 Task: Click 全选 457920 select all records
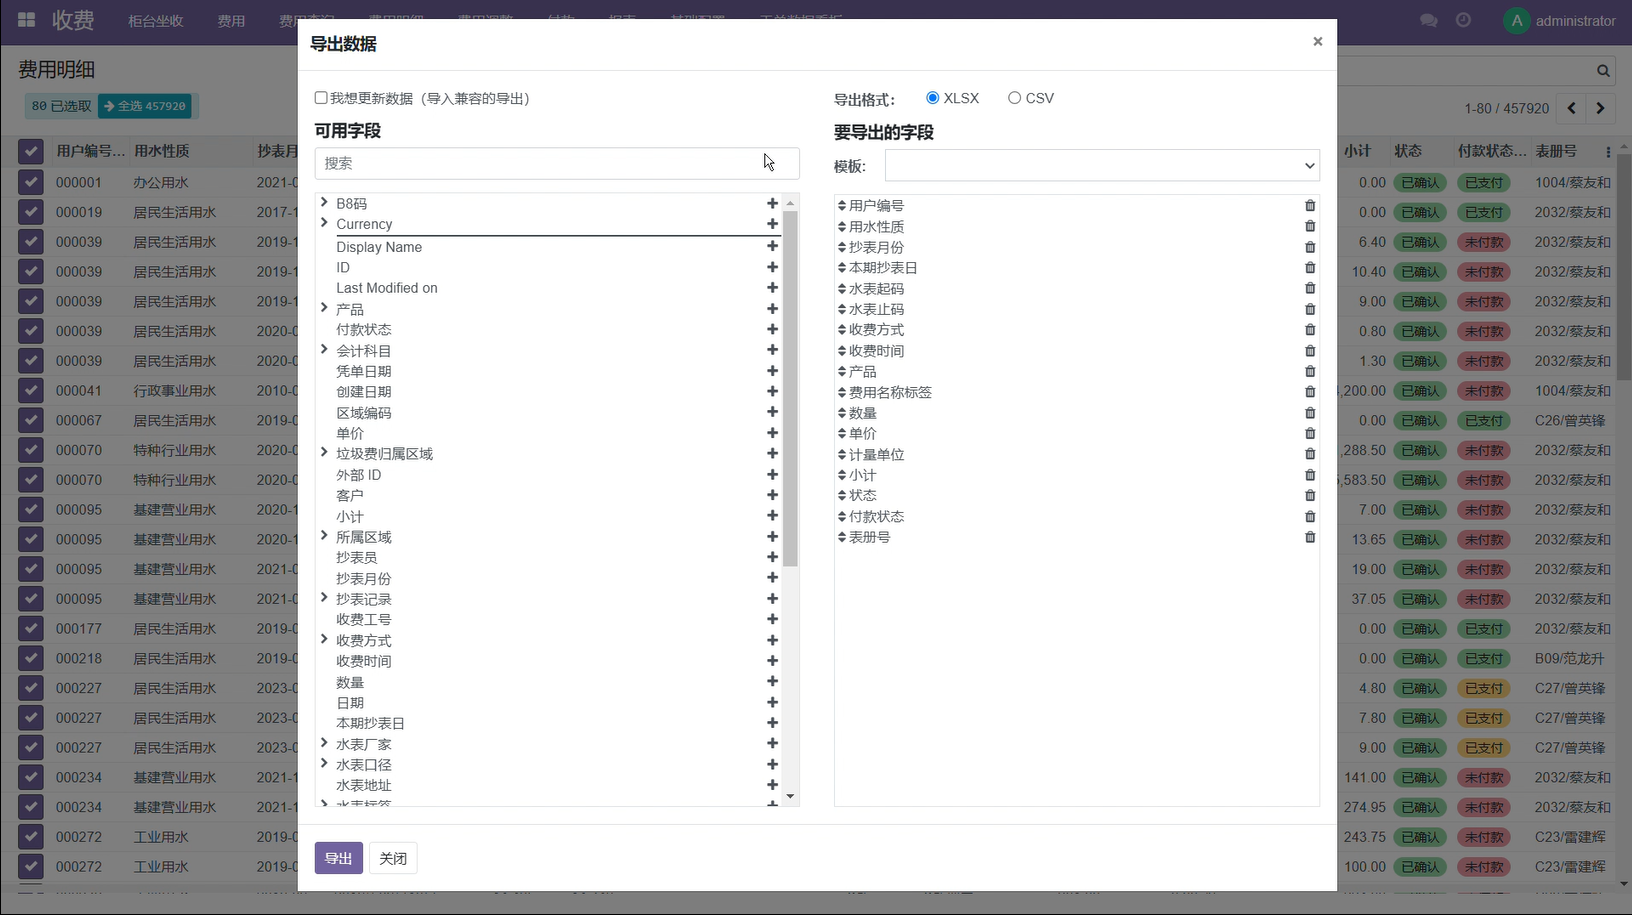click(146, 106)
